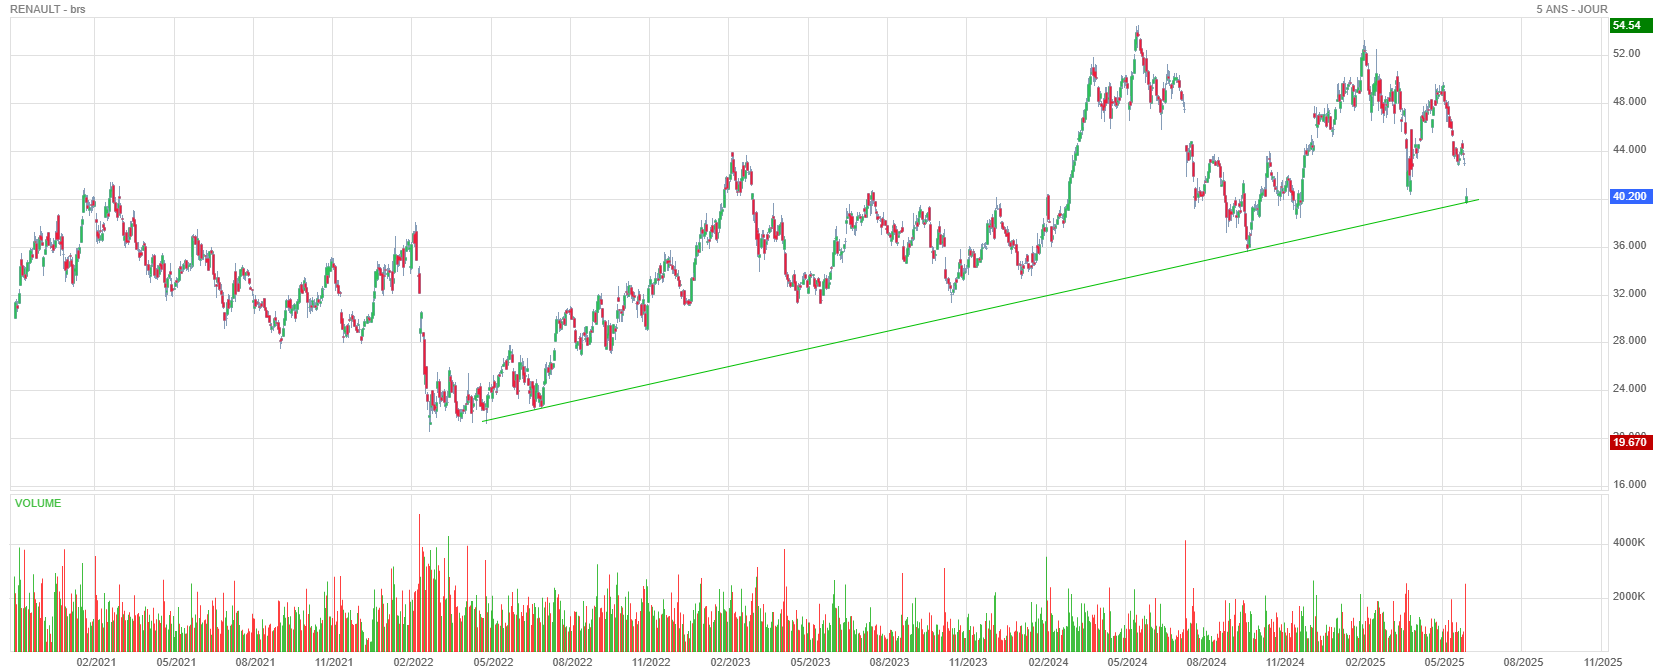Image resolution: width=1653 pixels, height=672 pixels.
Task: Click the RENAULT - brs chart title
Action: coord(48,9)
